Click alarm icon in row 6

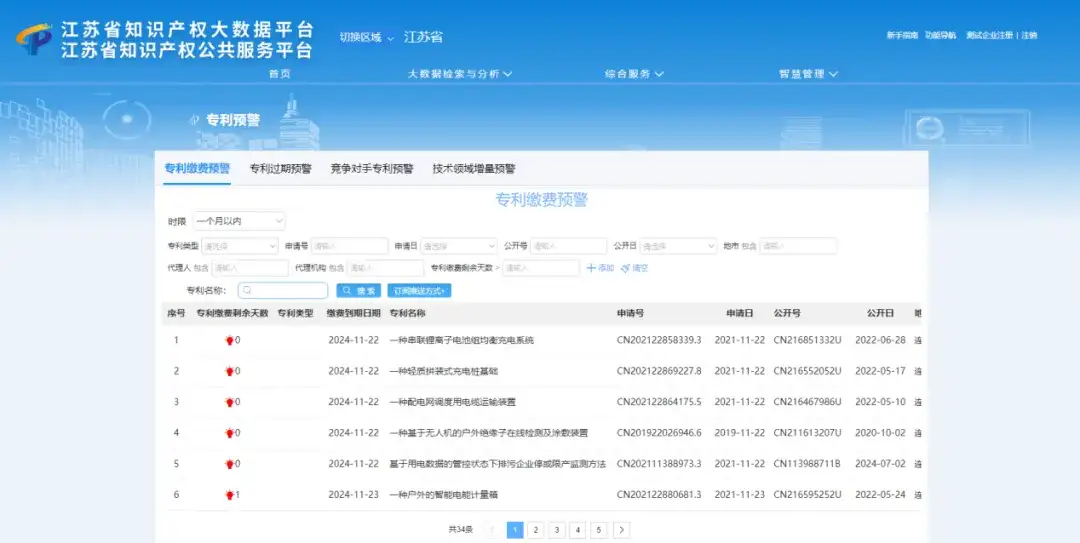pyautogui.click(x=229, y=495)
